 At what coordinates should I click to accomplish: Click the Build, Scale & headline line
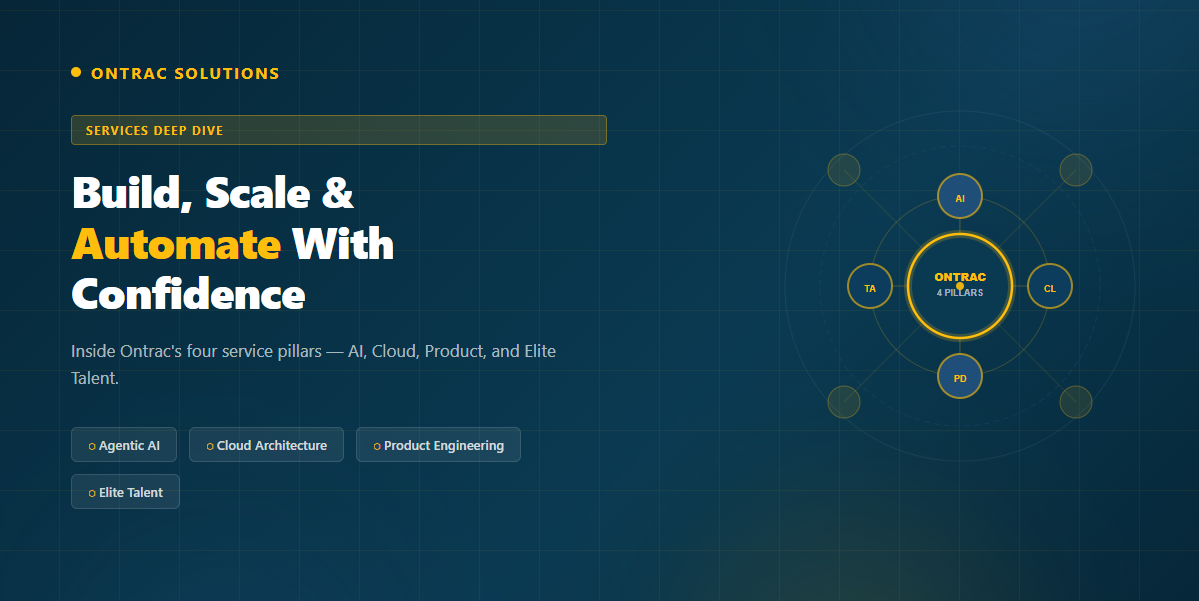pos(213,192)
